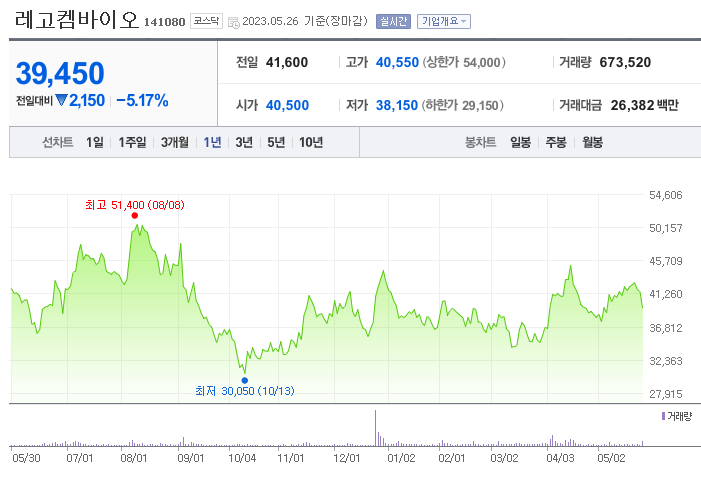
Task: Click the 12/01 x-axis date label
Action: pos(346,458)
